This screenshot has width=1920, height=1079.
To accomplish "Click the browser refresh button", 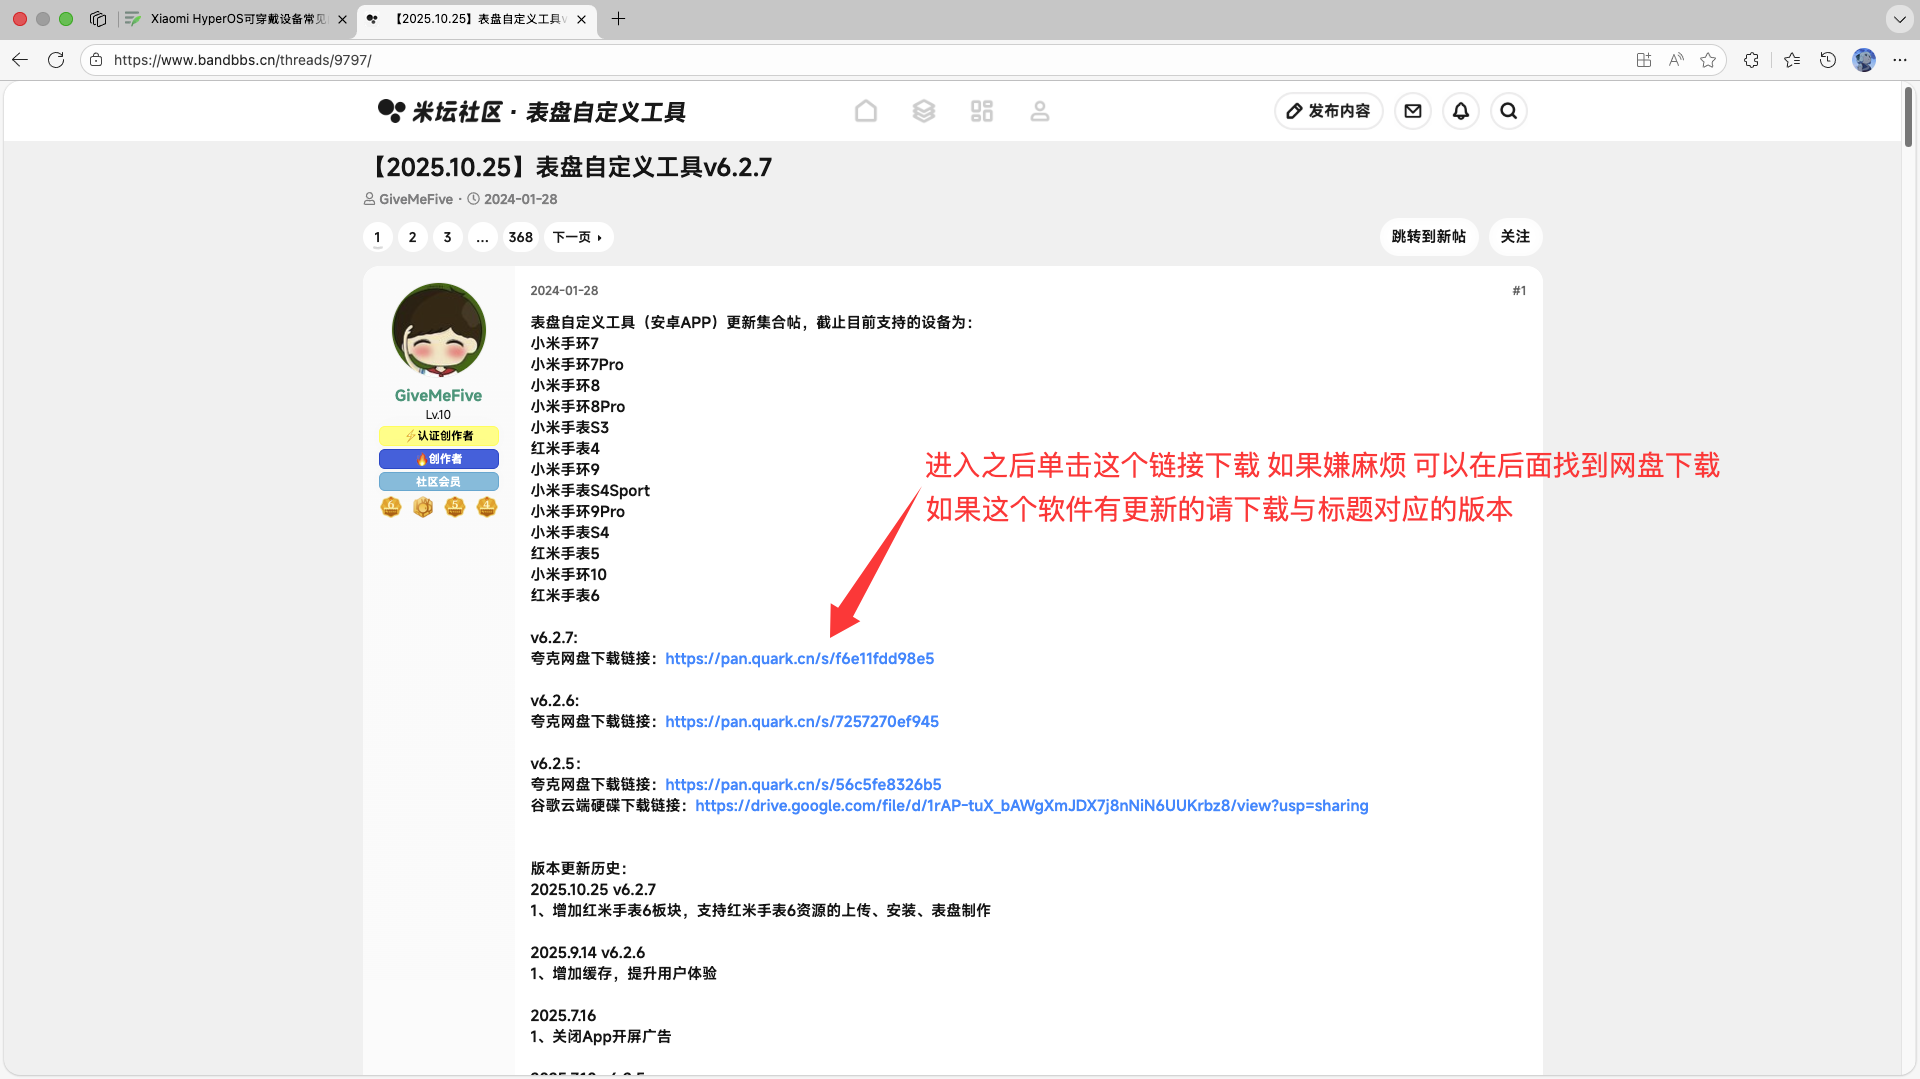I will coord(56,60).
